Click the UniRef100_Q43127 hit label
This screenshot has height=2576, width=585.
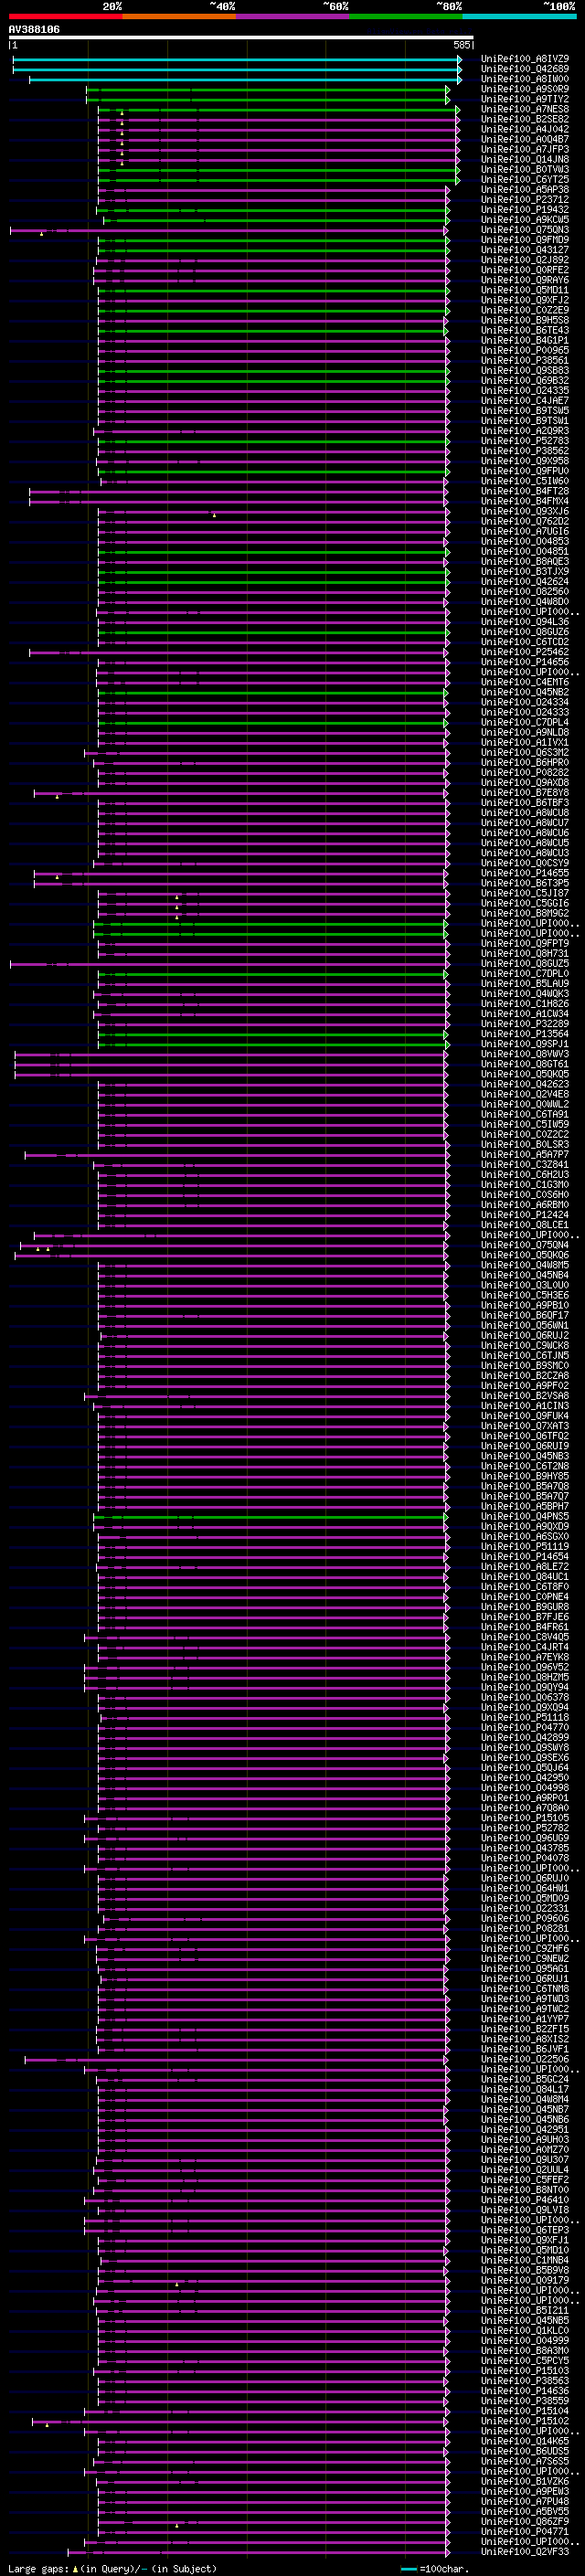525,250
